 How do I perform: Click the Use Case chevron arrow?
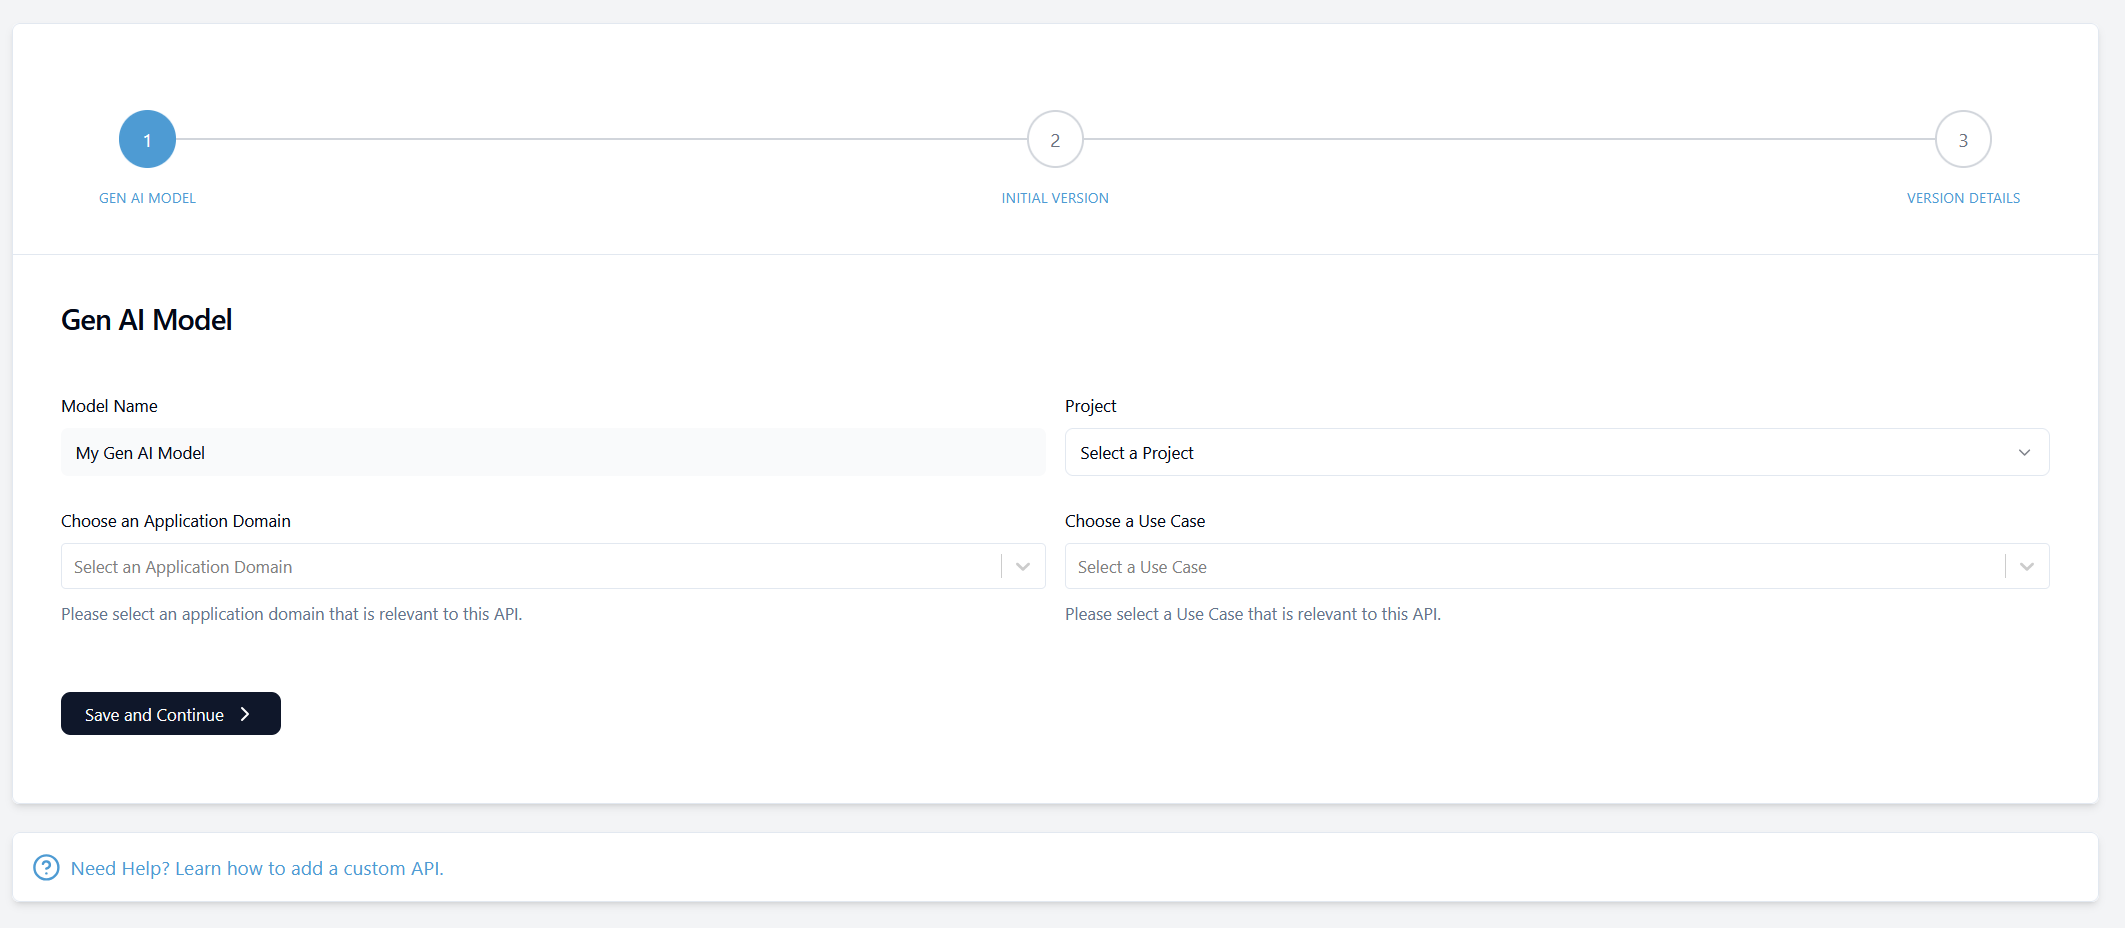point(2027,566)
